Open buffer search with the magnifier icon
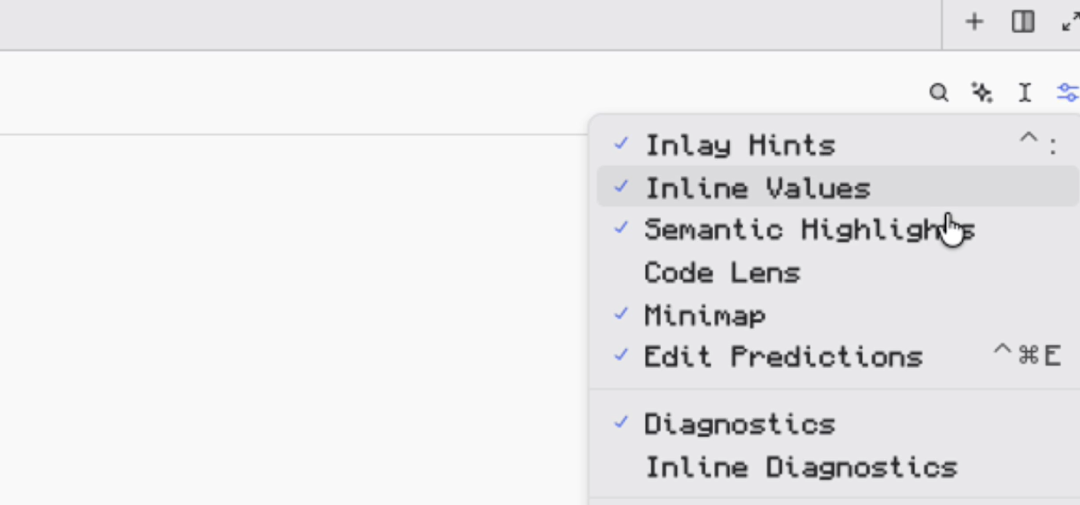The image size is (1080, 505). [939, 92]
